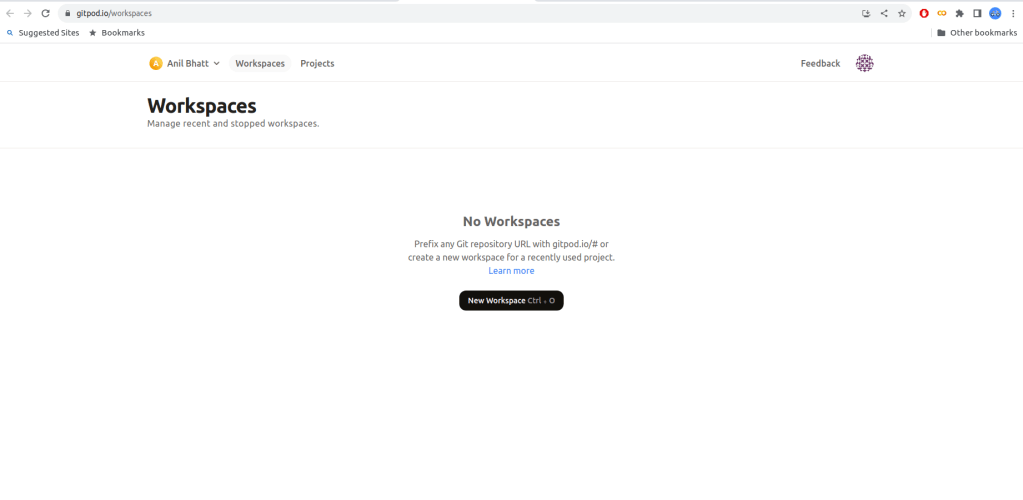Click the install app icon in address bar

tap(866, 13)
